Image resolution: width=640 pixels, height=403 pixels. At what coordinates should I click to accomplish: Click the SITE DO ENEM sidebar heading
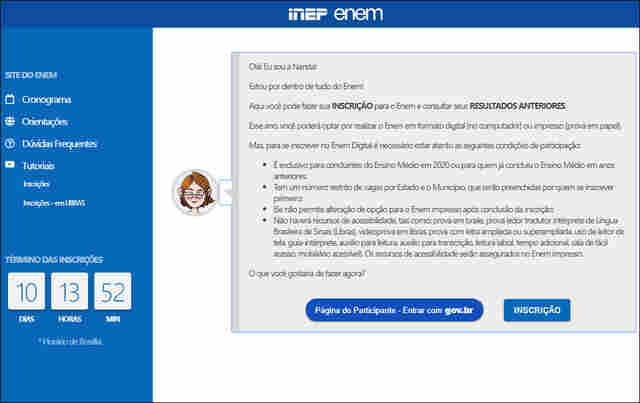tap(31, 75)
